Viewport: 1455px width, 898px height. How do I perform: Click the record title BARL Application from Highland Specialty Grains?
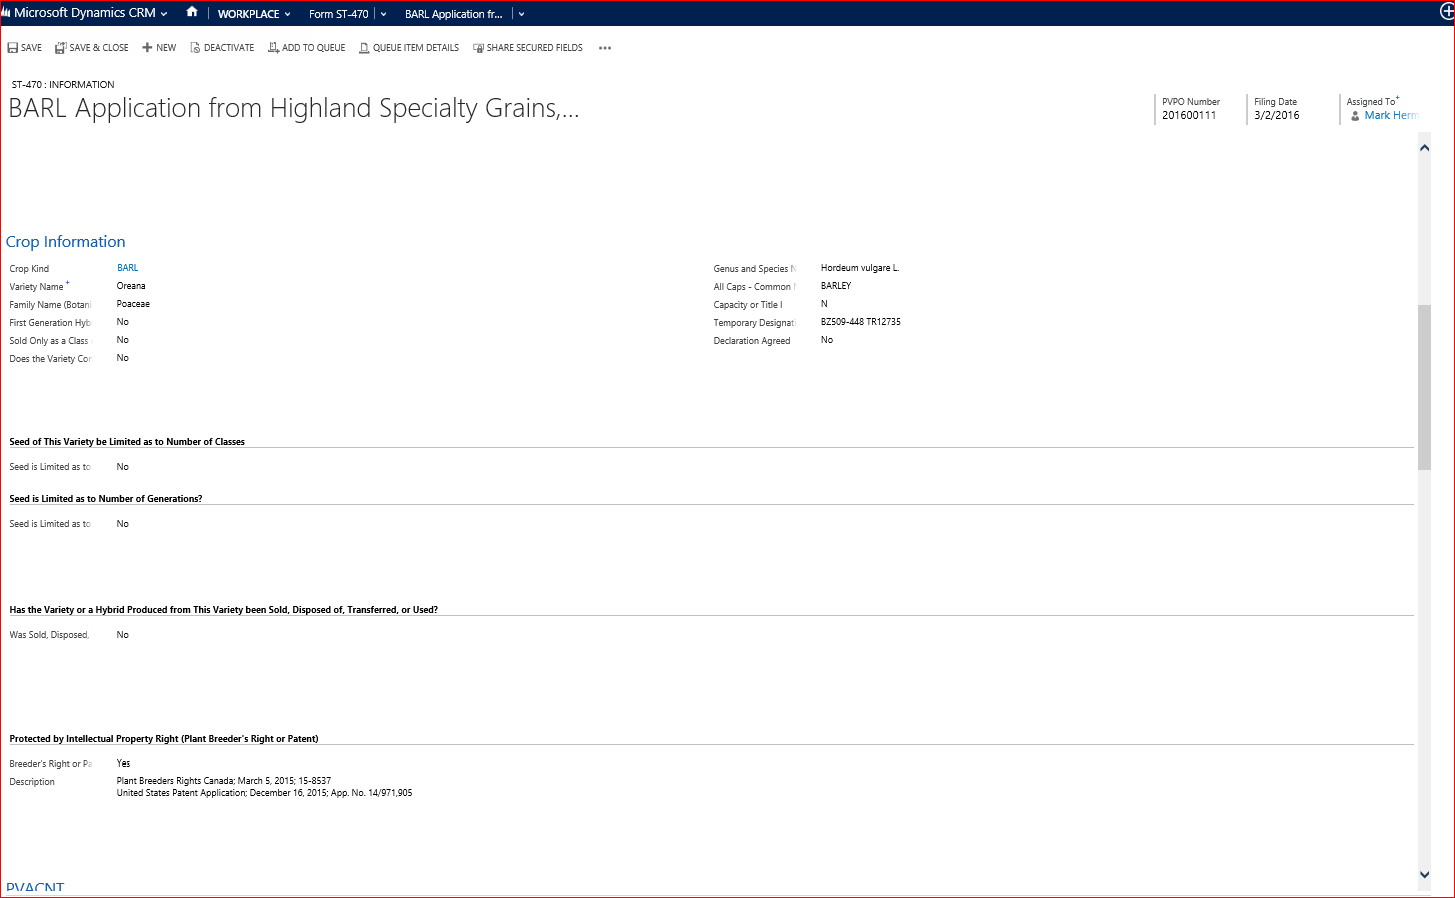click(294, 108)
